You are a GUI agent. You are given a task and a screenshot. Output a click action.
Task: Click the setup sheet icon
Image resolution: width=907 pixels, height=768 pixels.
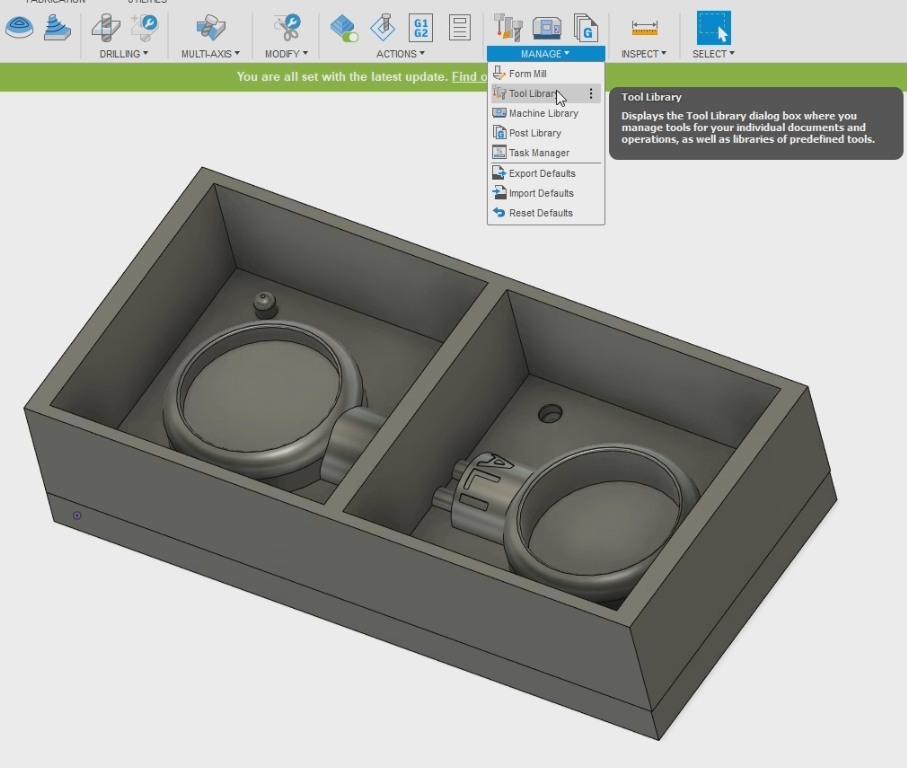[459, 27]
